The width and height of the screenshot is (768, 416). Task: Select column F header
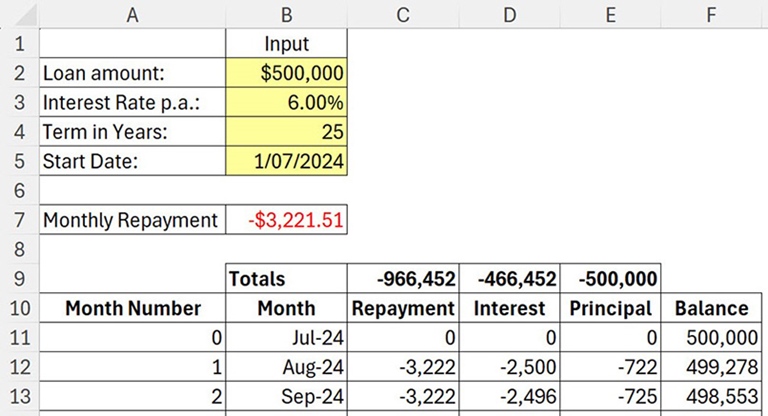click(x=711, y=15)
